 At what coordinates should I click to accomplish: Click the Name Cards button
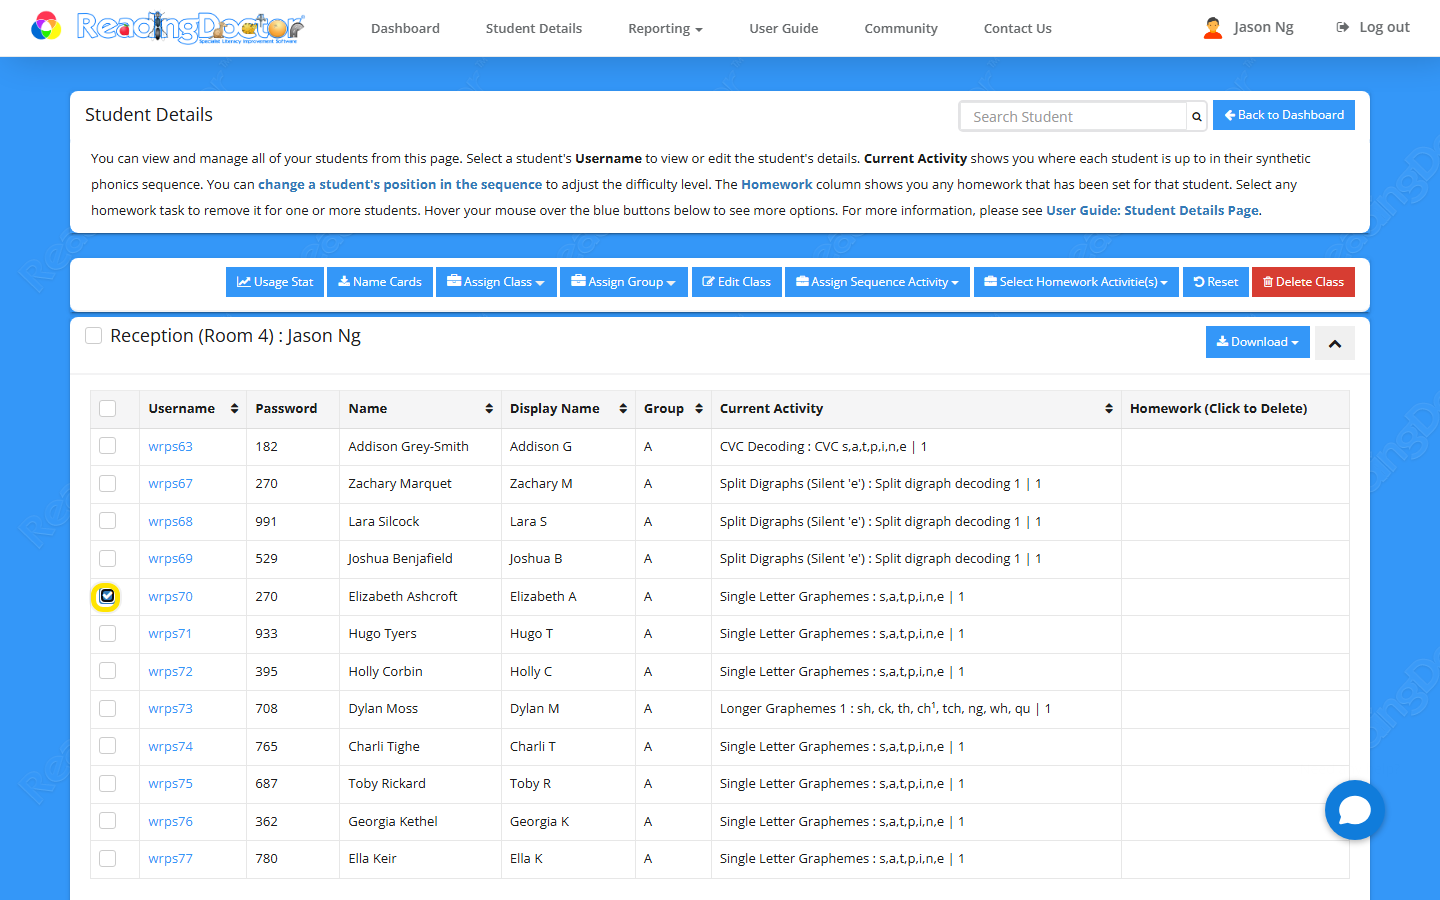point(380,282)
